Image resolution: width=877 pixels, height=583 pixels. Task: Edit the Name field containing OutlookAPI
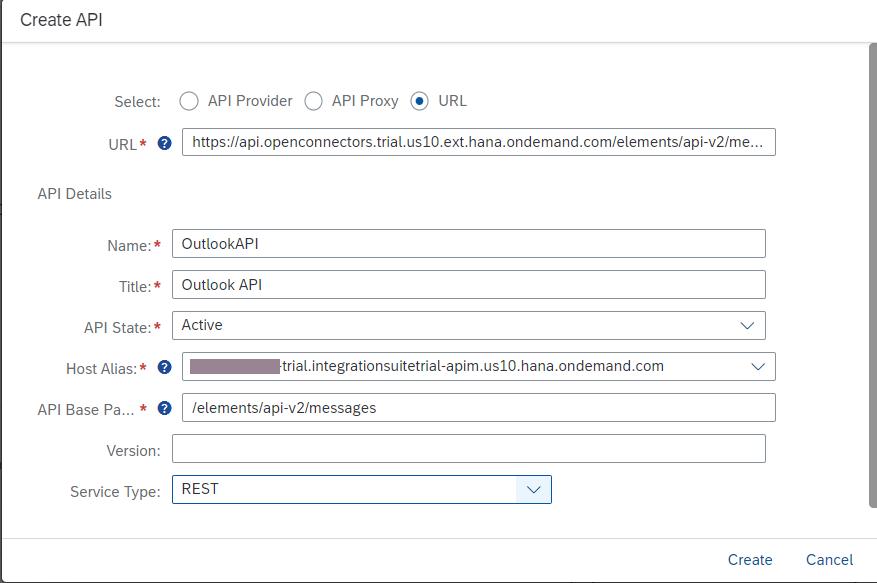coord(468,243)
